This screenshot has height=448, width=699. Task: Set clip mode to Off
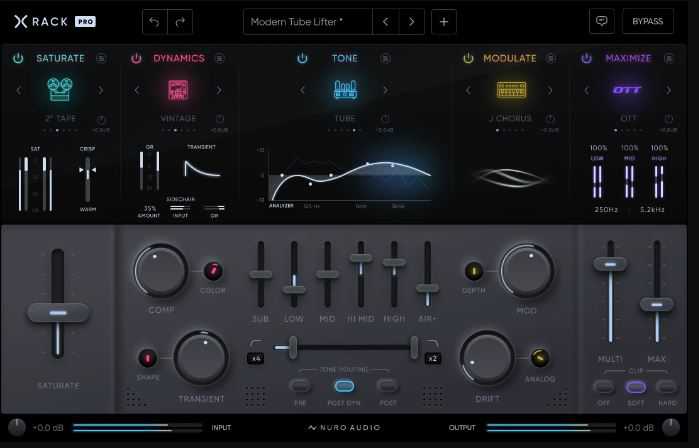pos(604,386)
